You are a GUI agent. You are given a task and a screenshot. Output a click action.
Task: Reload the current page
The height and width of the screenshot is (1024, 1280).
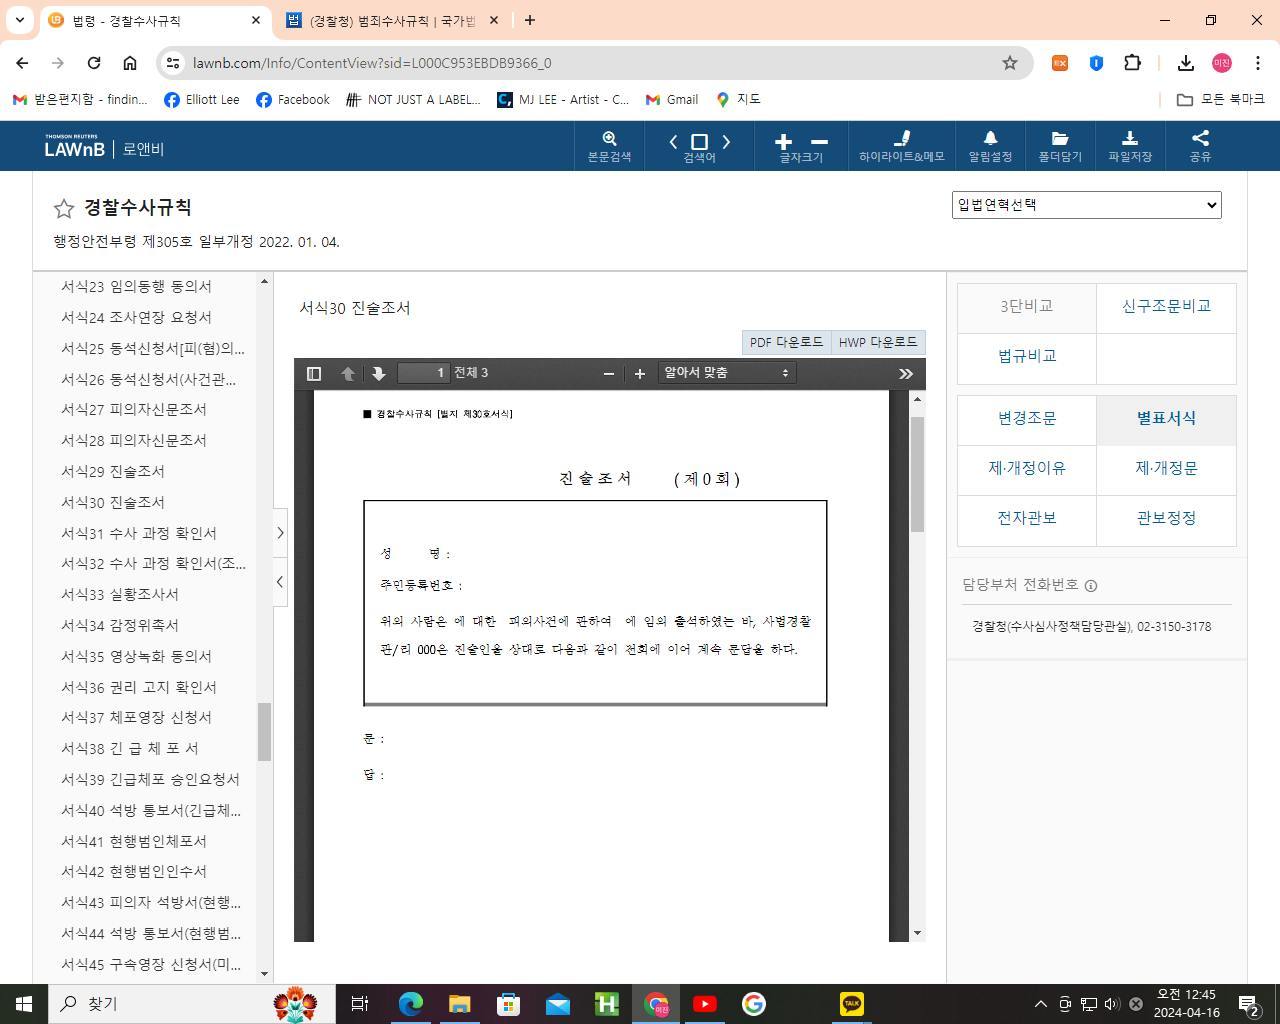click(94, 63)
